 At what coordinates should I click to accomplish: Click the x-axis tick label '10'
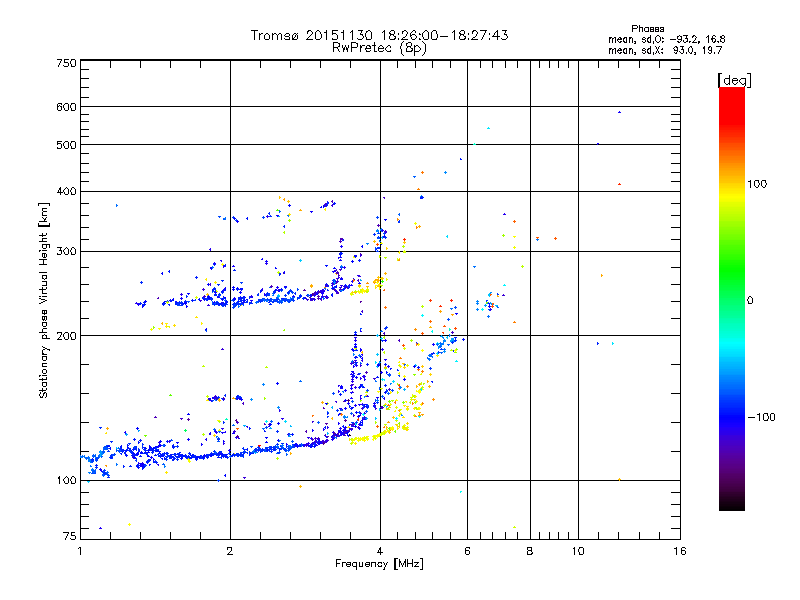(578, 551)
